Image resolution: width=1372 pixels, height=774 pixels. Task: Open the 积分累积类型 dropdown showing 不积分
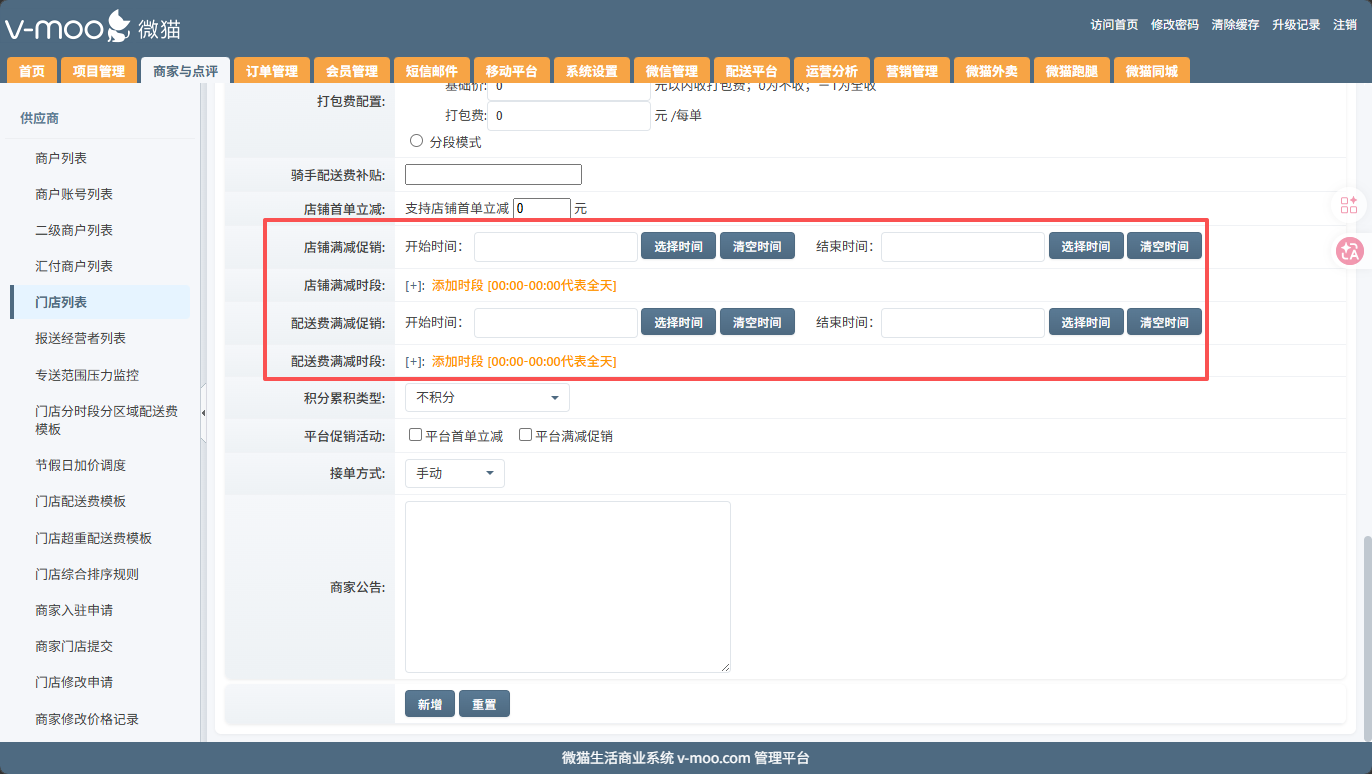coord(487,398)
